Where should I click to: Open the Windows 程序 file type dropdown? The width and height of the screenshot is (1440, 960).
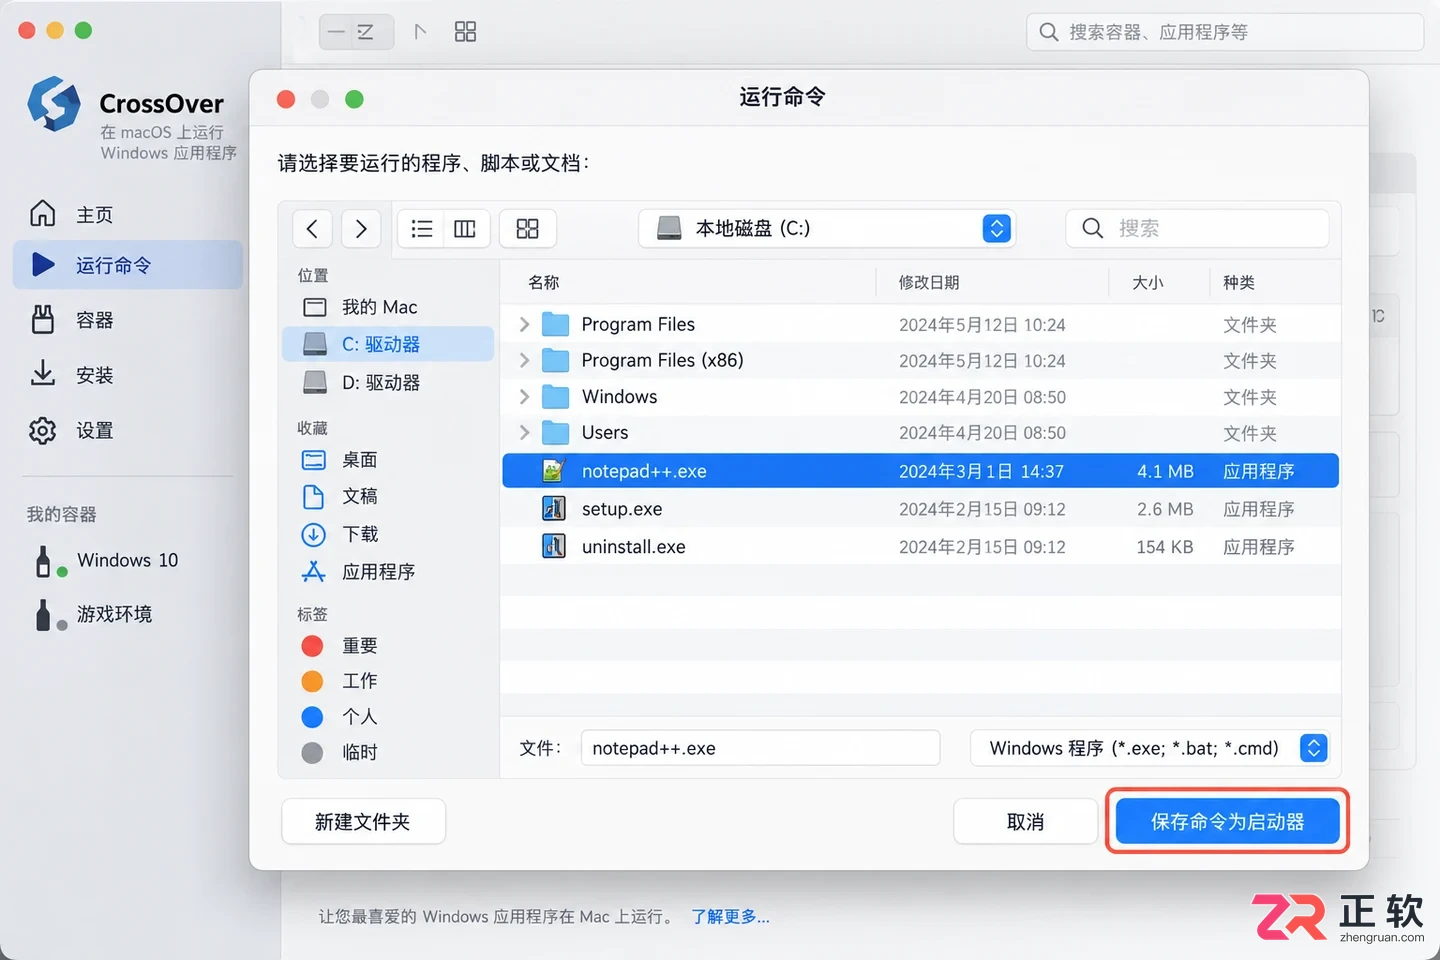tap(1150, 748)
